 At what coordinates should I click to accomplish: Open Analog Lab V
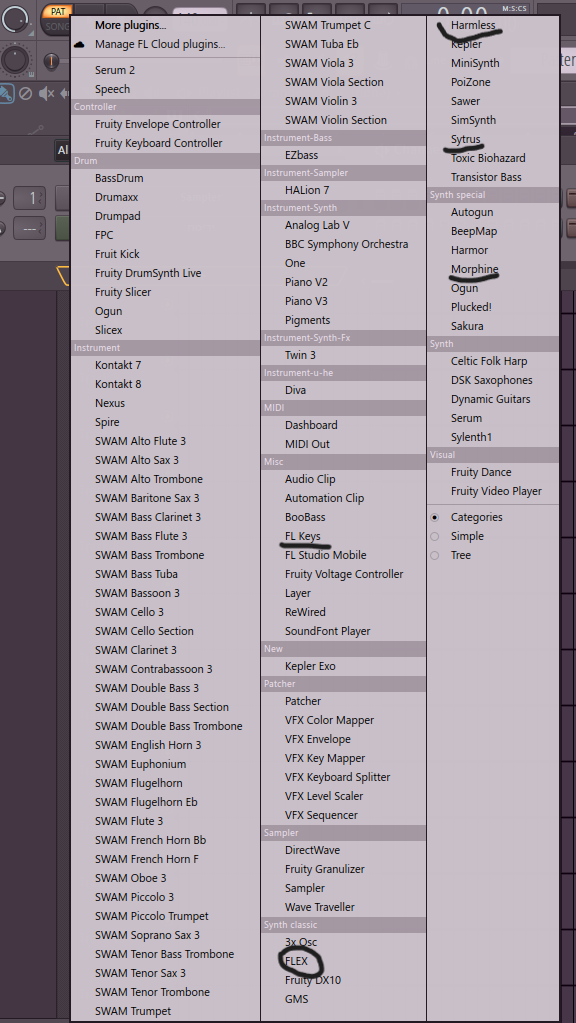coord(317,225)
